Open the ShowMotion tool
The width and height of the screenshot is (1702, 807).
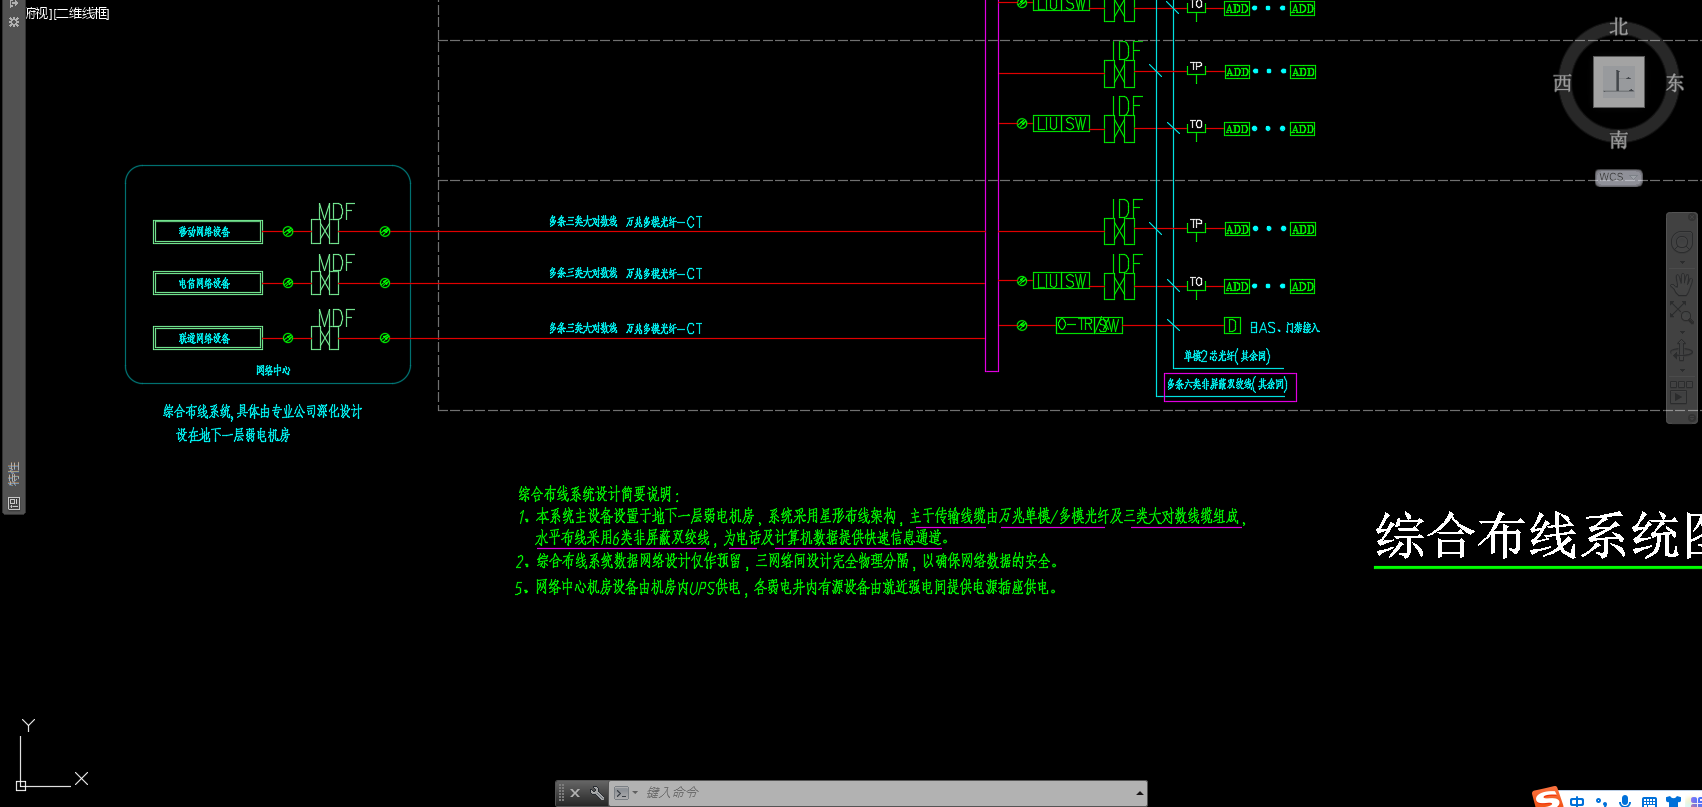point(1682,393)
